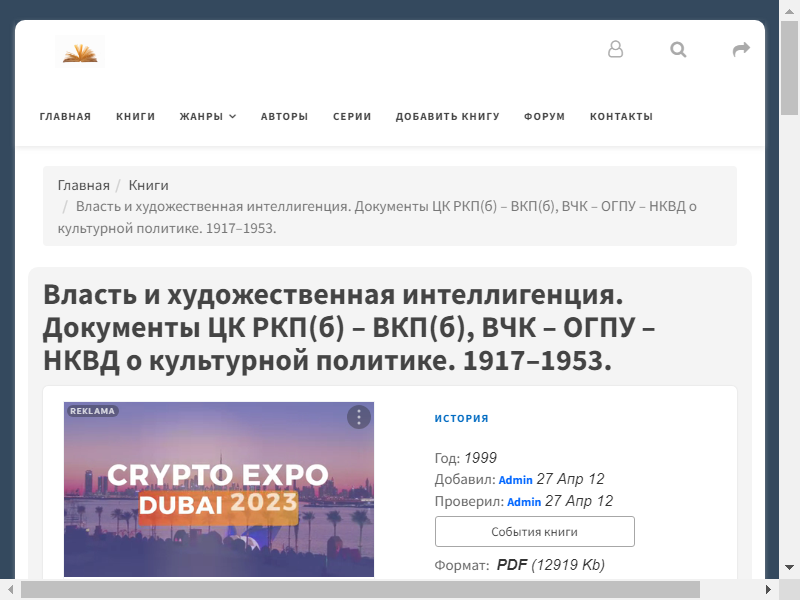This screenshot has width=800, height=600.
Task: Select Серии in the navigation bar
Action: click(x=352, y=117)
